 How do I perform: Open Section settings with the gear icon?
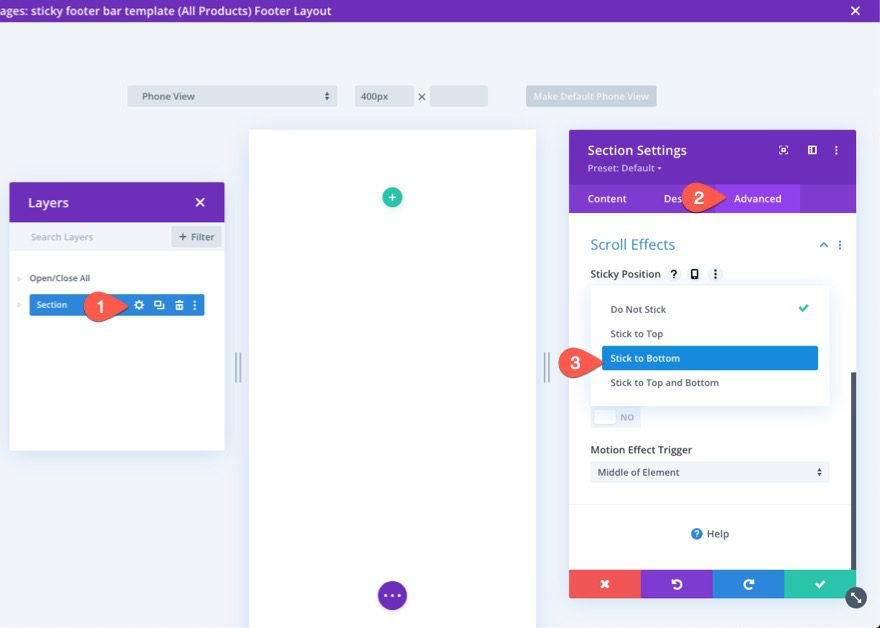click(x=138, y=305)
